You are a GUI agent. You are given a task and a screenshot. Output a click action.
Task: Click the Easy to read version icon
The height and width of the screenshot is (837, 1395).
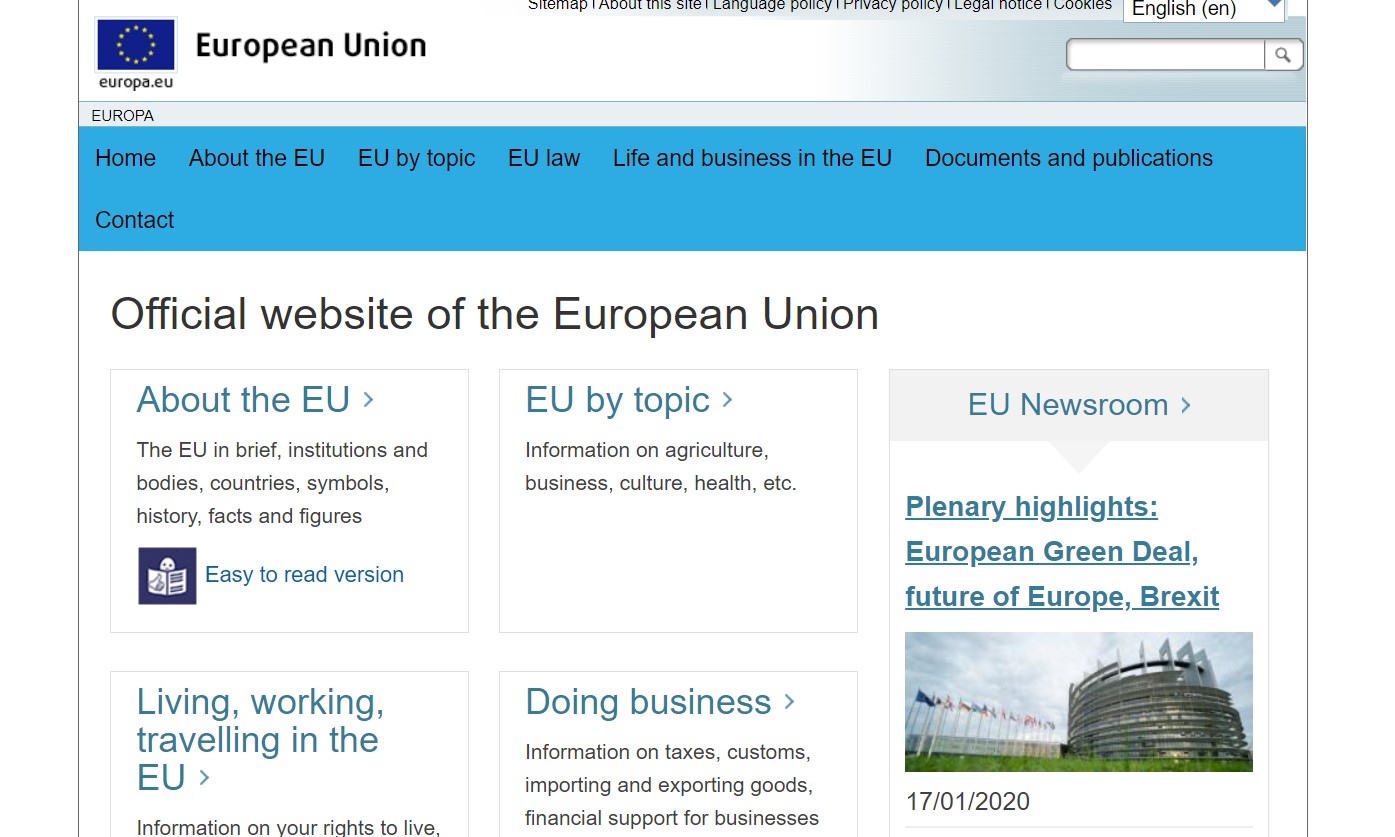pyautogui.click(x=167, y=576)
